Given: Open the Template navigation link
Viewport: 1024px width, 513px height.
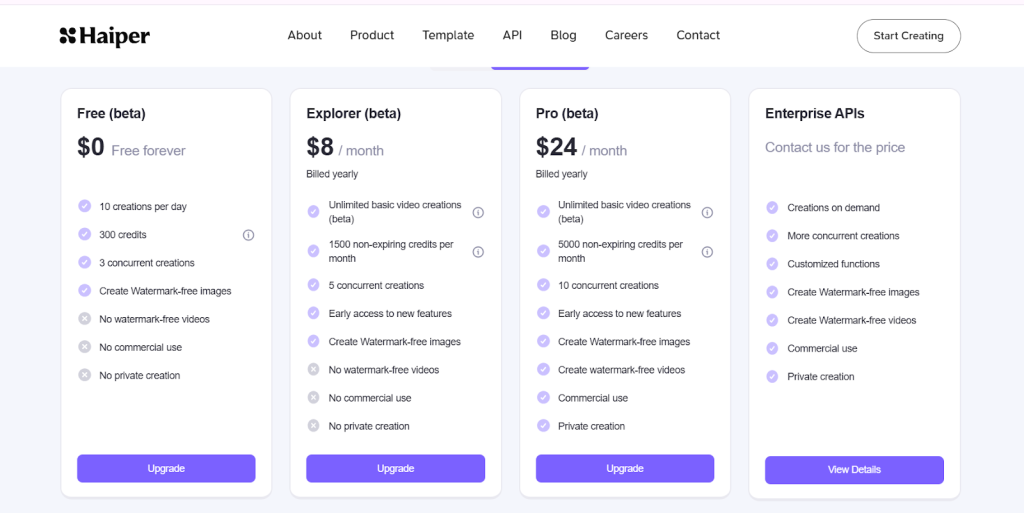Looking at the screenshot, I should (x=448, y=35).
